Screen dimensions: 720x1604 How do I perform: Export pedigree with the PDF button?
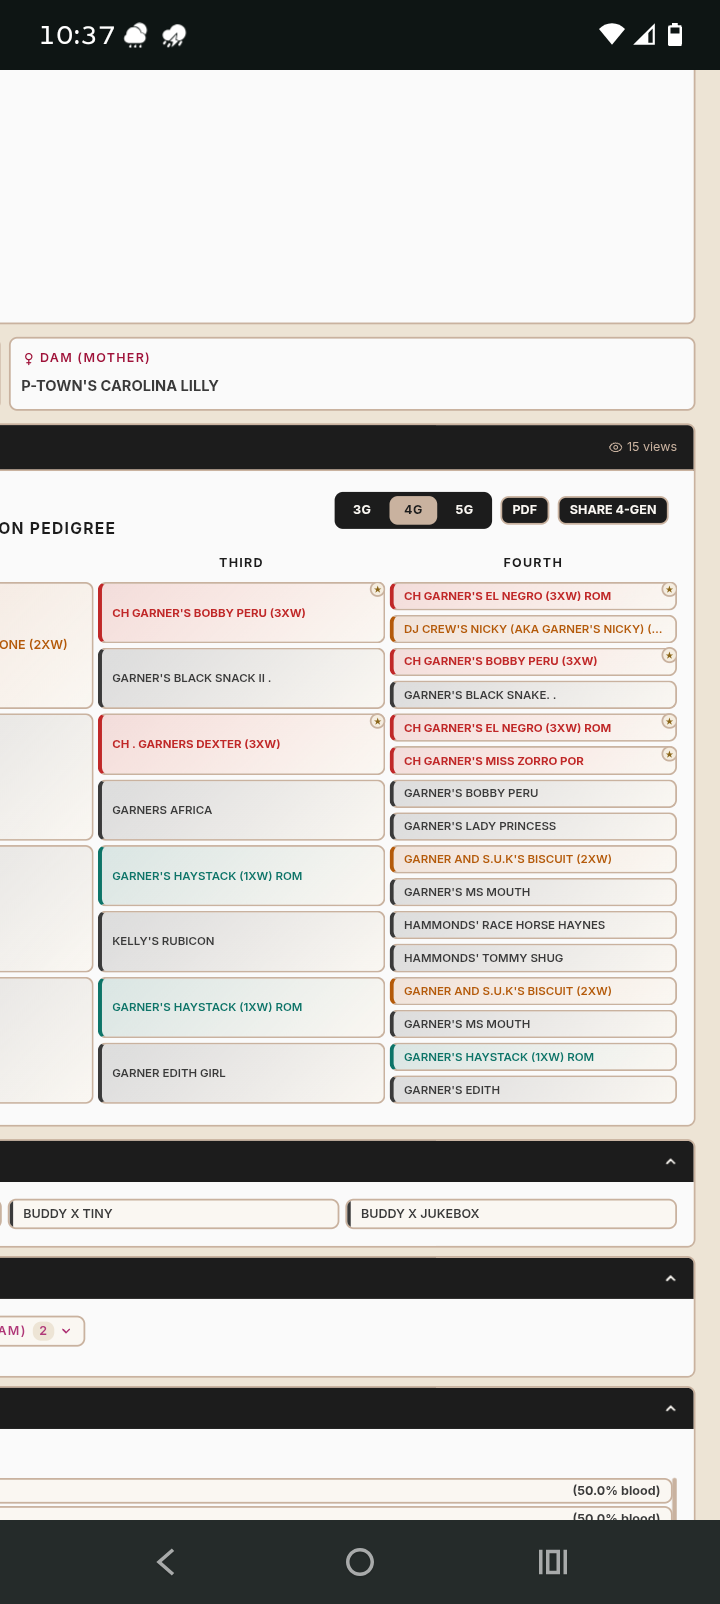pyautogui.click(x=525, y=510)
